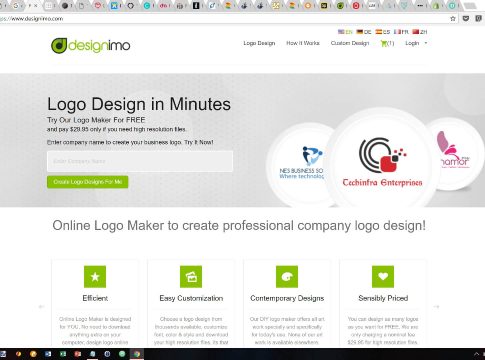The image size is (485, 360).
Task: Select the green star Efficient icon
Action: [x=95, y=277]
